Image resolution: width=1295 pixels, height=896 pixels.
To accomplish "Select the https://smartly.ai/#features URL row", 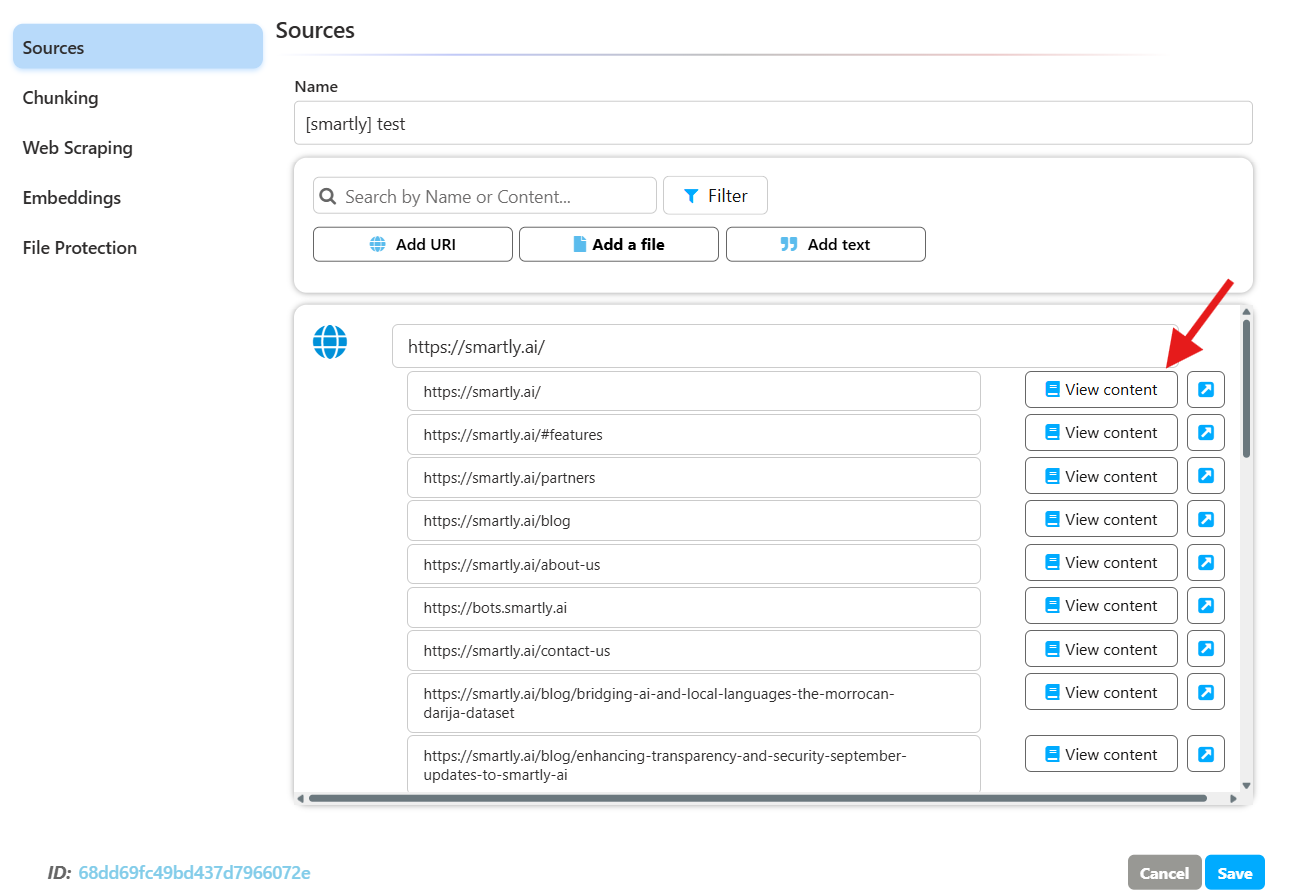I will pos(694,434).
